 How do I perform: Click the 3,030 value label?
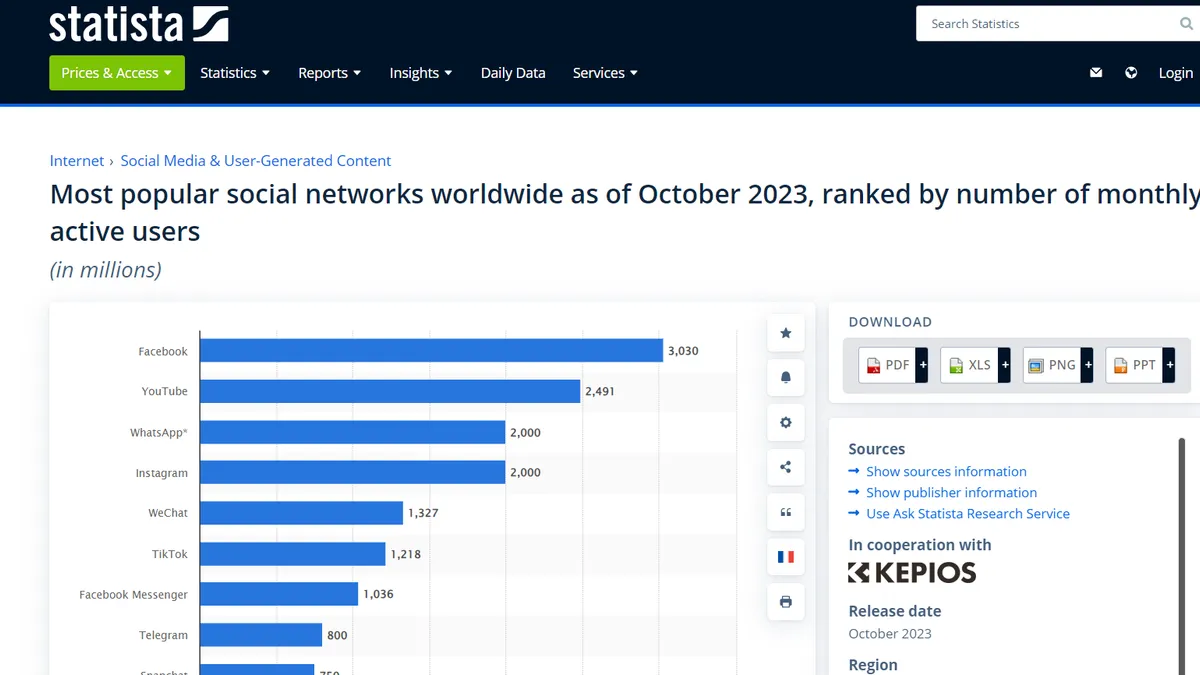point(683,351)
